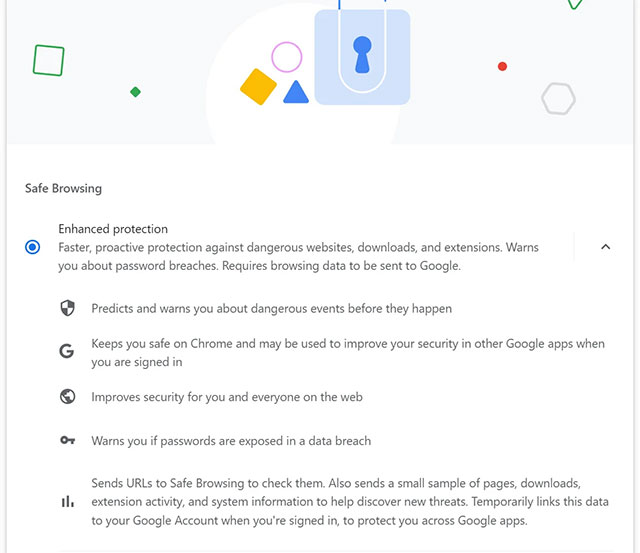
Task: Click the yellow diamond shape in illustration
Action: [258, 87]
